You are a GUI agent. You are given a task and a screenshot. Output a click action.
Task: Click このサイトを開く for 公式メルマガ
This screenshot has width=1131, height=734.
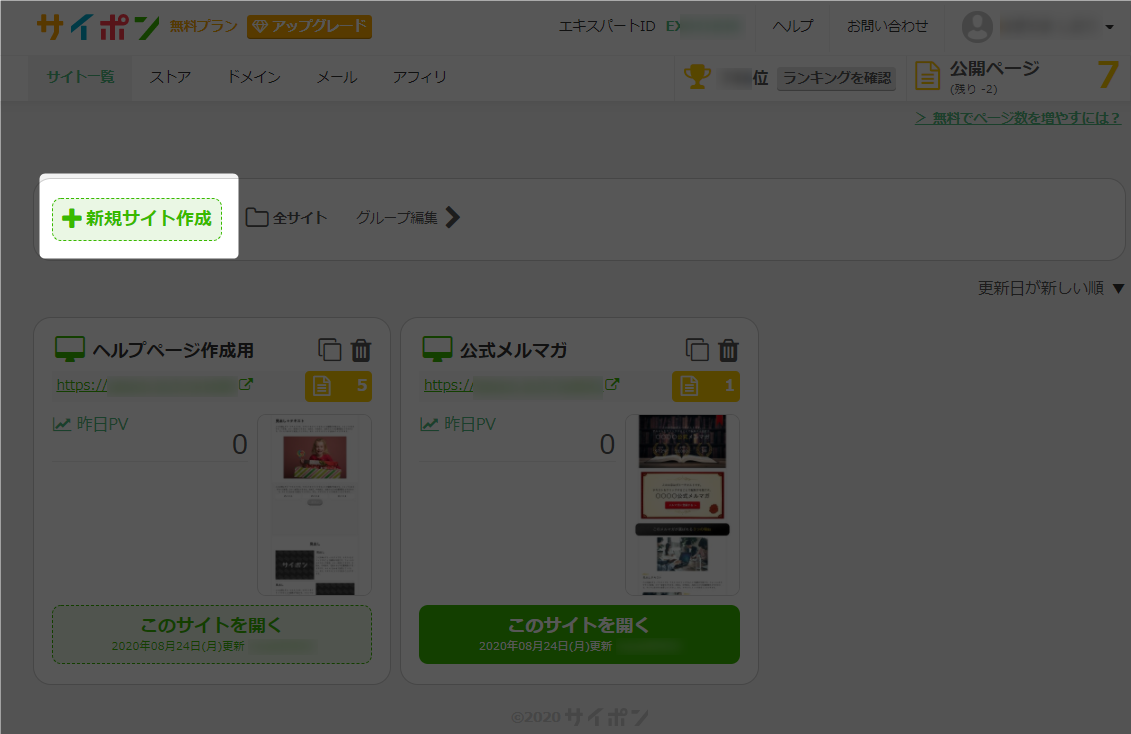pos(579,634)
